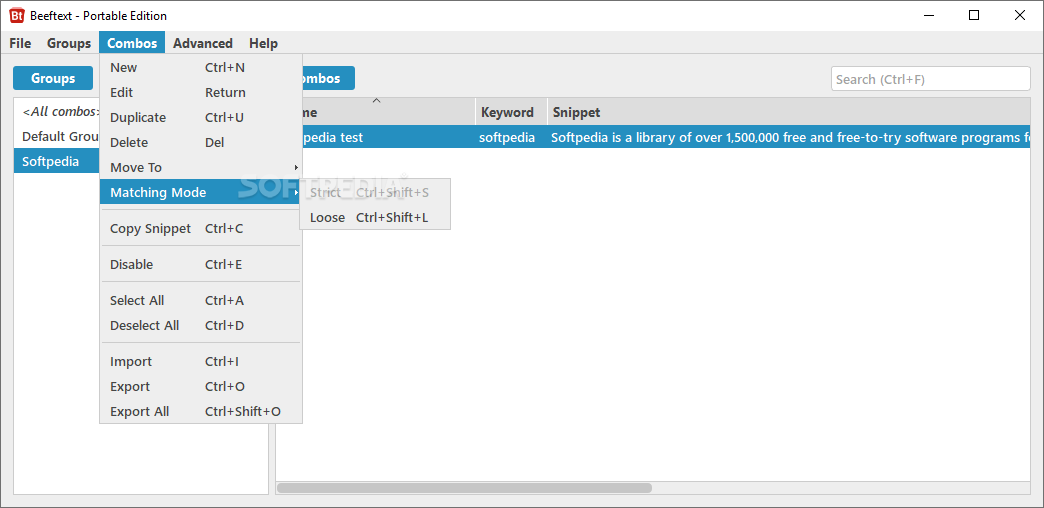This screenshot has width=1044, height=508.
Task: Choose Copy Snippet menu entry
Action: point(201,228)
